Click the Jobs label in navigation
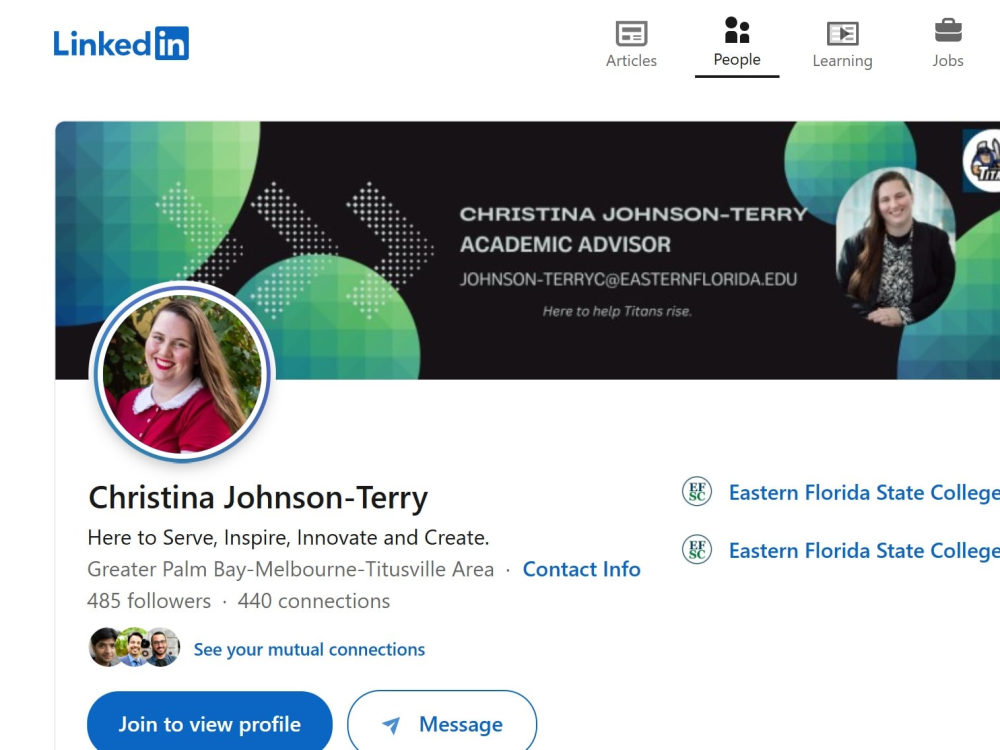Viewport: 1000px width, 750px height. click(948, 61)
